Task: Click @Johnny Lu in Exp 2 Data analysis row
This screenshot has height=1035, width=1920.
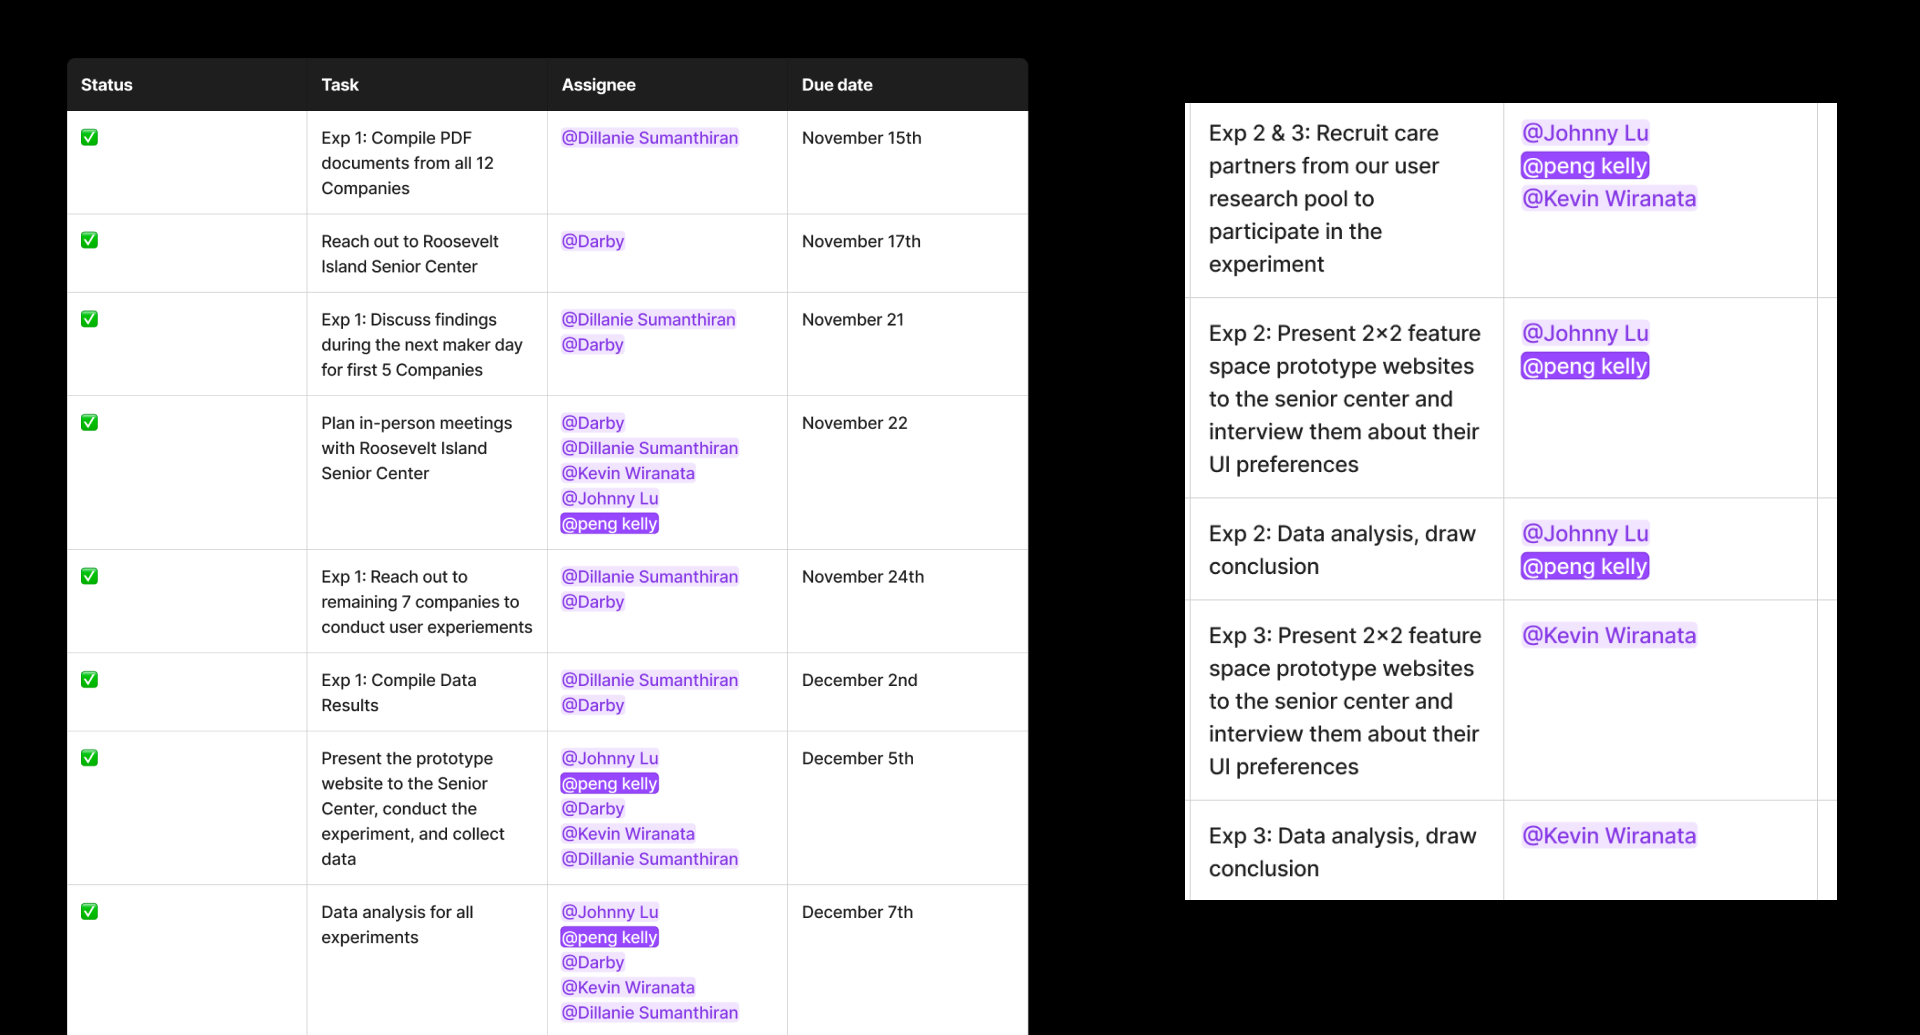Action: point(1585,534)
